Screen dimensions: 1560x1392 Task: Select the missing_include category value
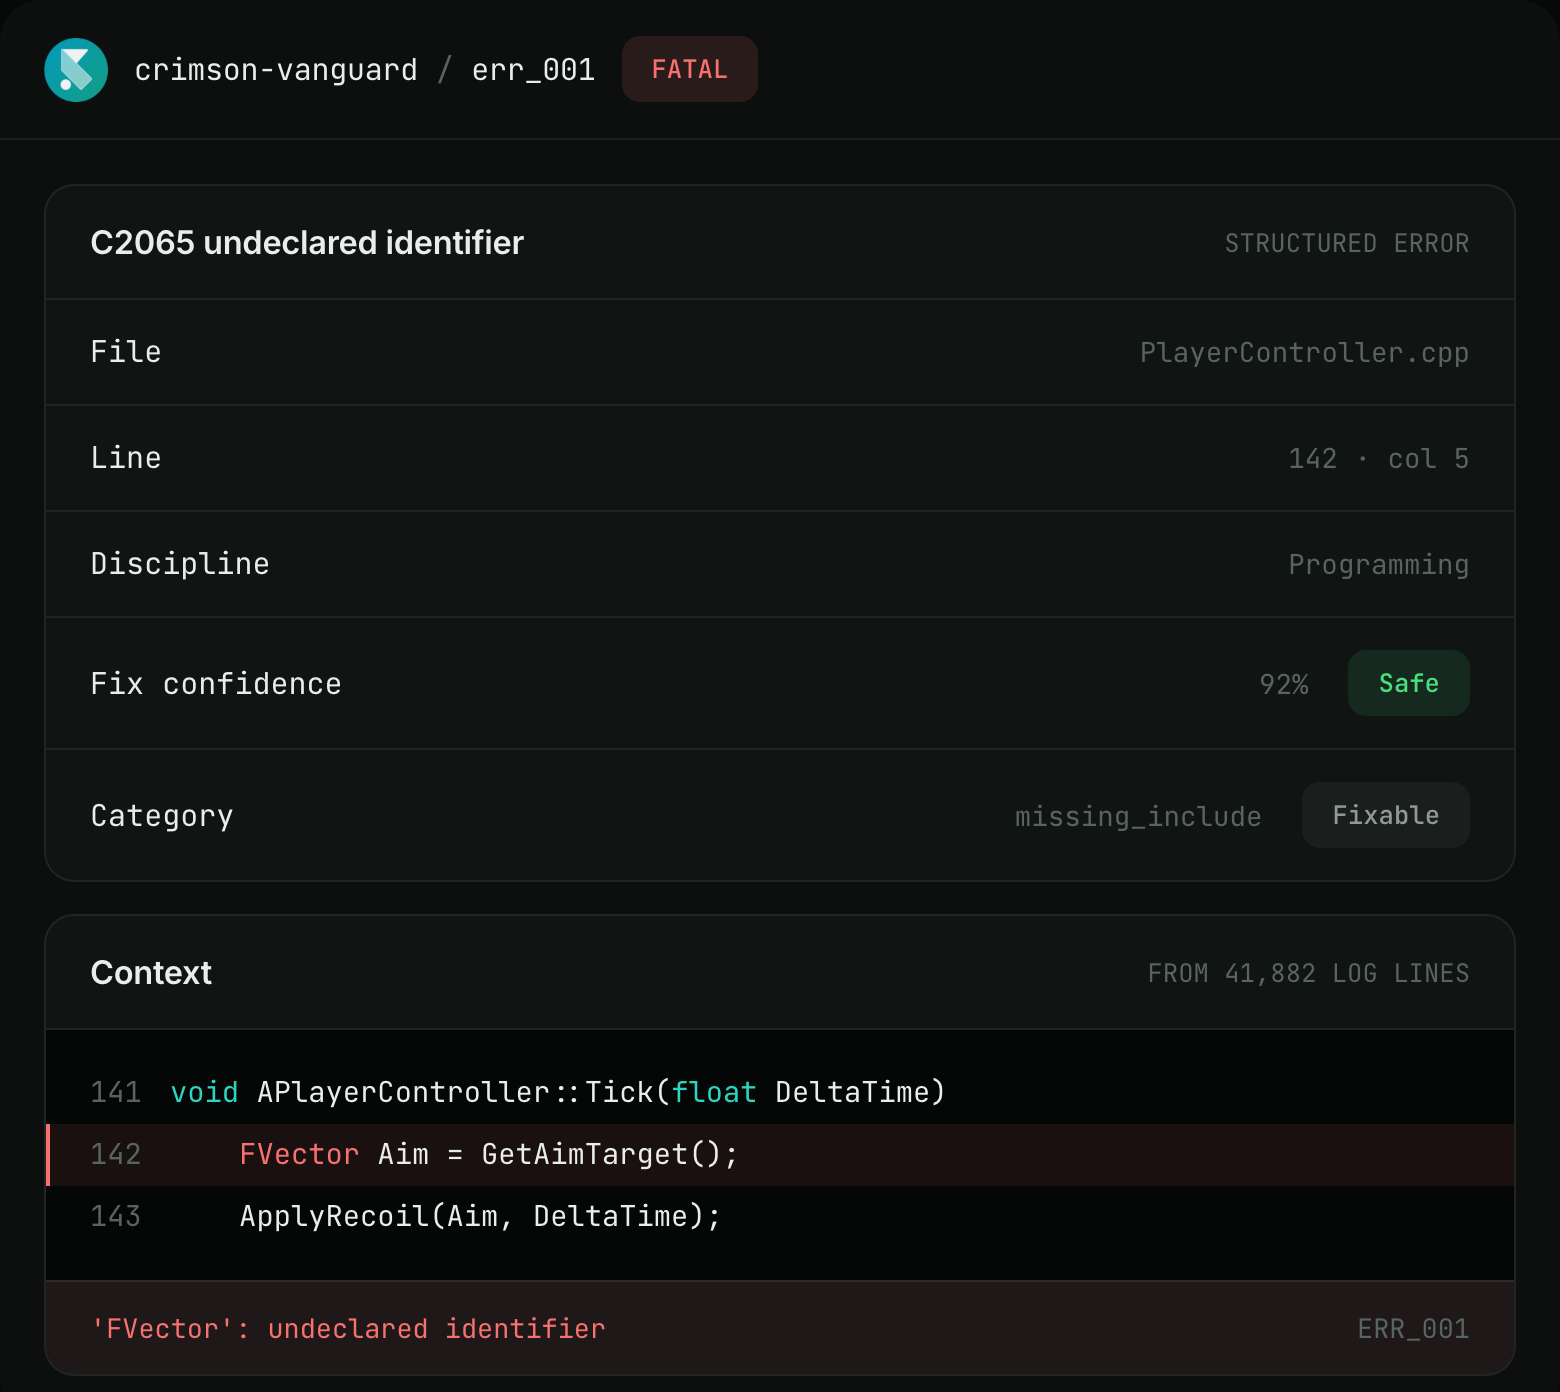click(1138, 817)
